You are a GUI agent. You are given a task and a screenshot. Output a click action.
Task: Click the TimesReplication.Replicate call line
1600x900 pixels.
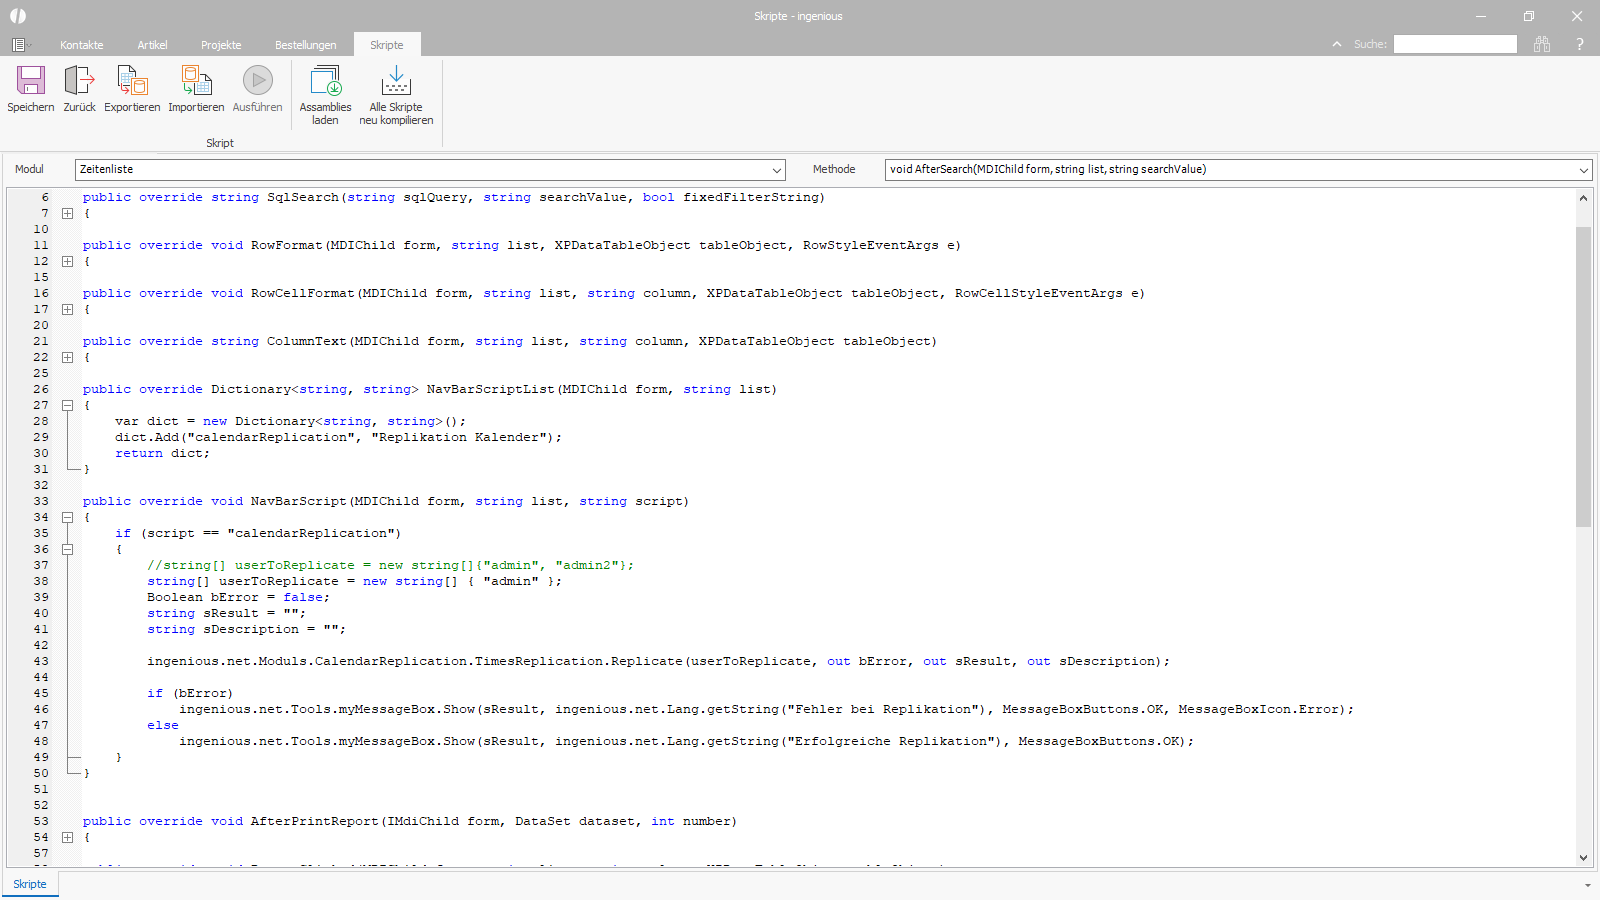(658, 661)
